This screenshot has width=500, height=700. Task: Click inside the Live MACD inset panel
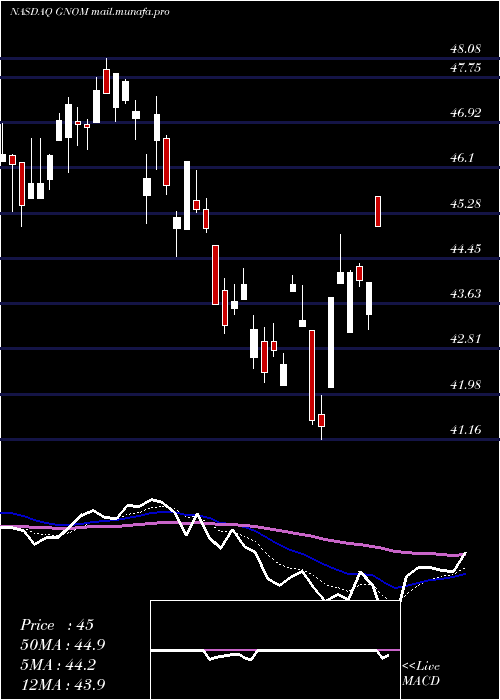coord(275,650)
